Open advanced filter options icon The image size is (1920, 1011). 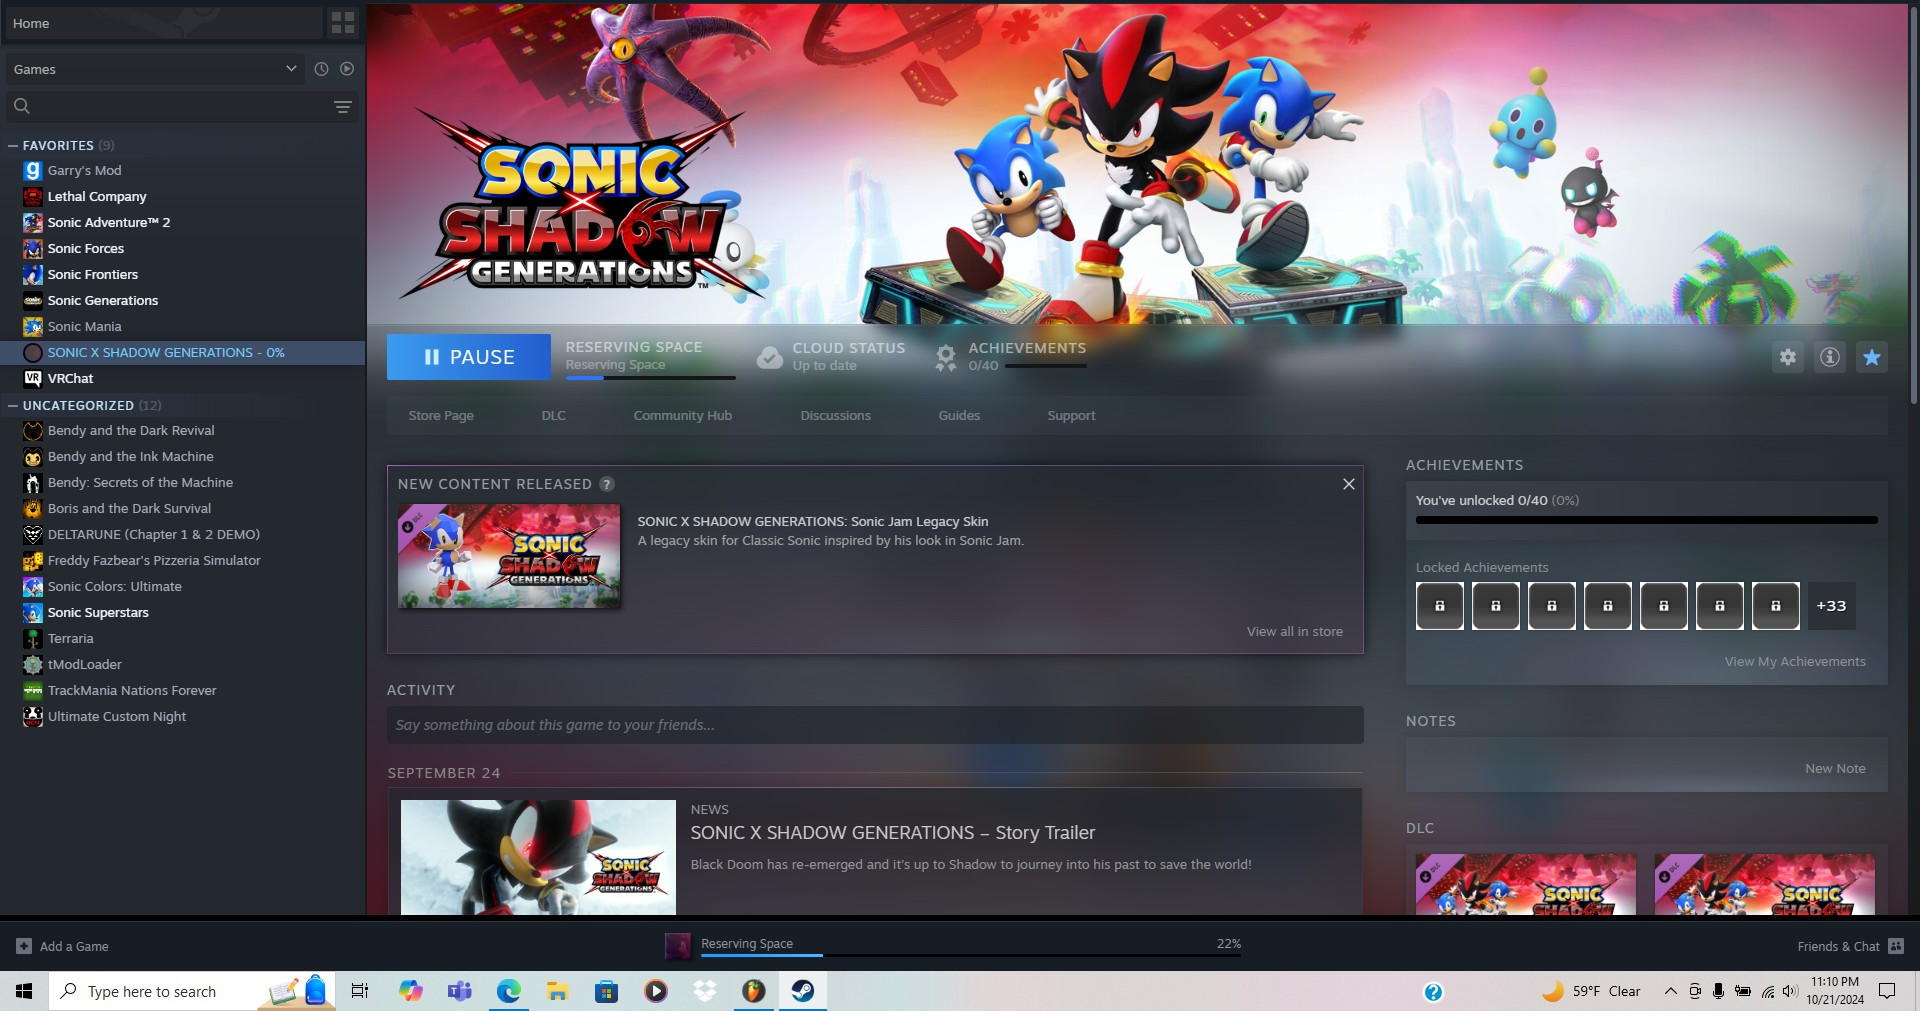343,106
